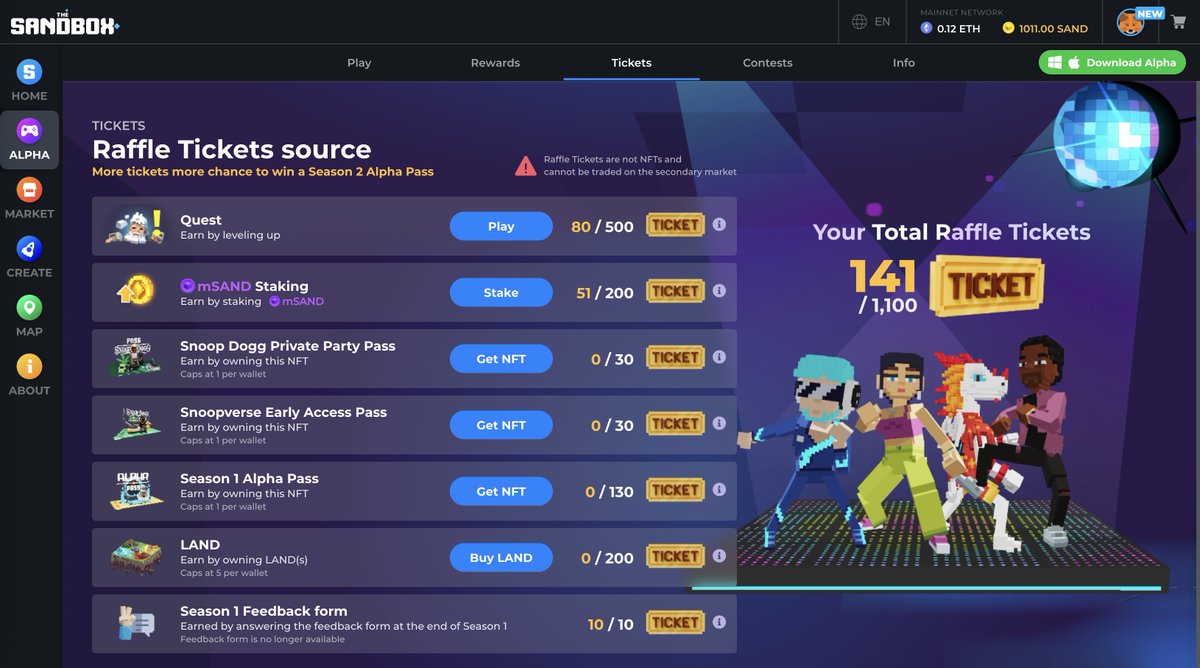Viewport: 1200px width, 668px height.
Task: Click the Feedback form 10 / 10 count
Action: coord(611,624)
